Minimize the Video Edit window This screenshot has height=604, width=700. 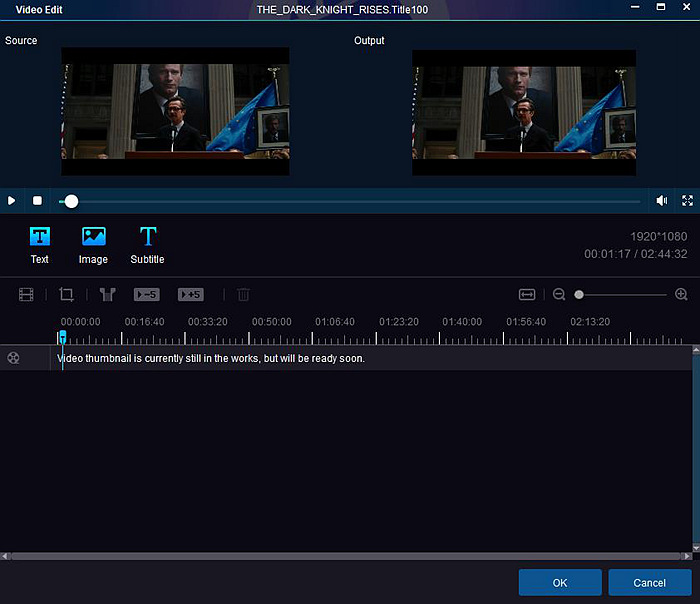point(635,7)
